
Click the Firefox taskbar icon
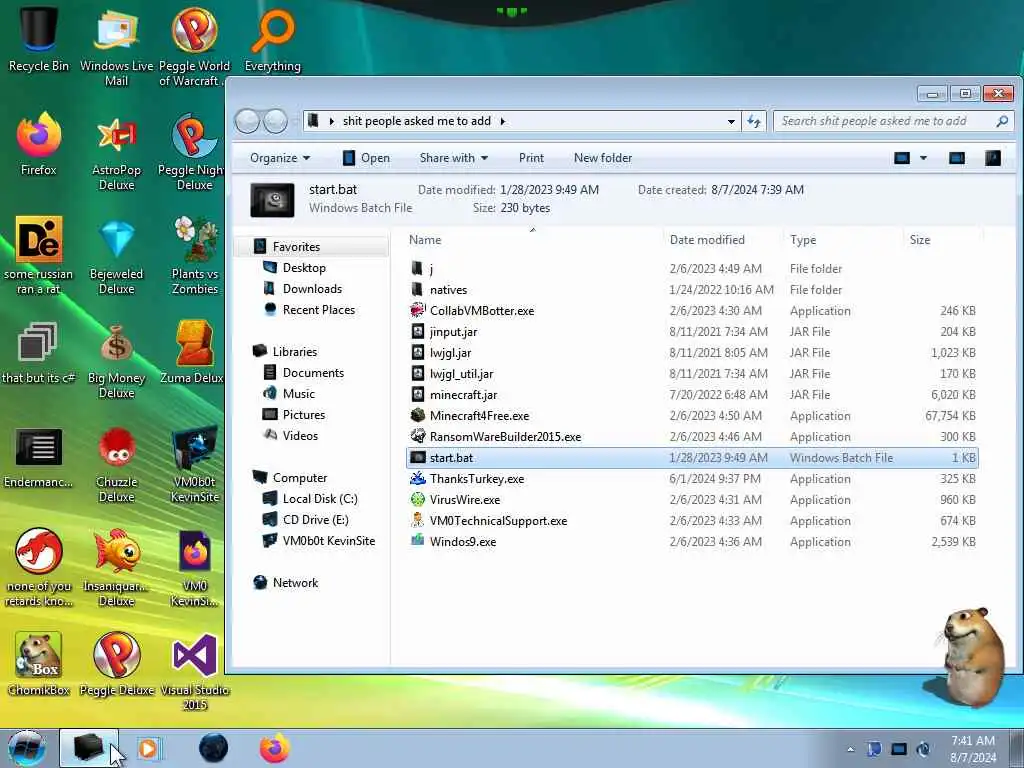[275, 748]
